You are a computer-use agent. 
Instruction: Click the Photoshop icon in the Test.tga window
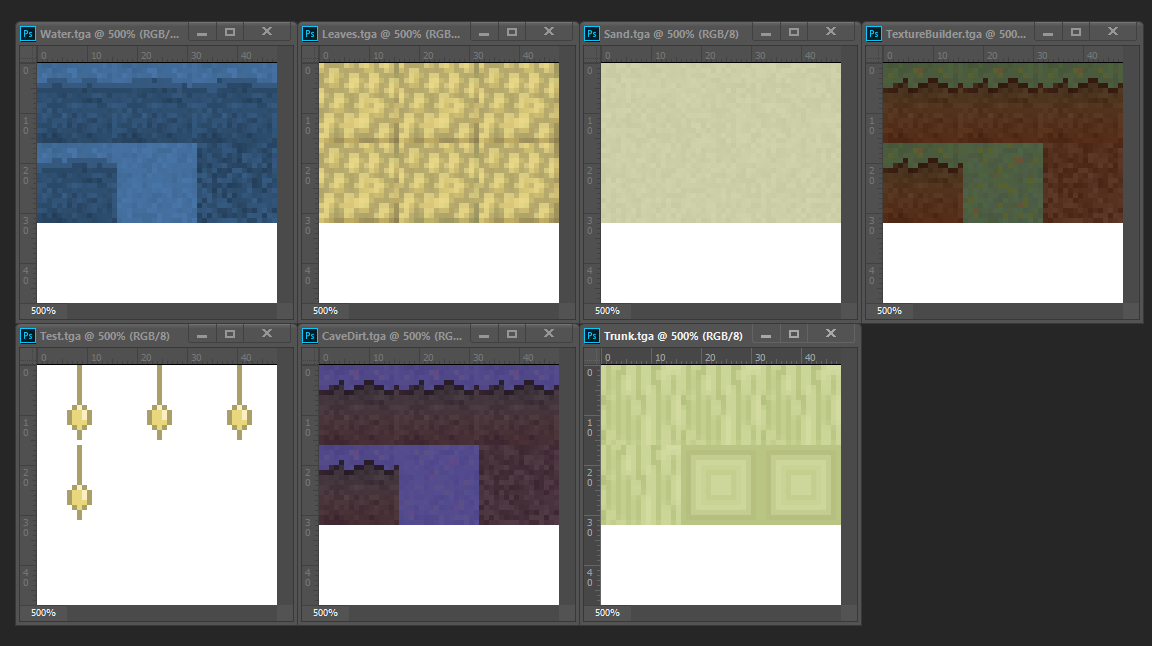28,336
